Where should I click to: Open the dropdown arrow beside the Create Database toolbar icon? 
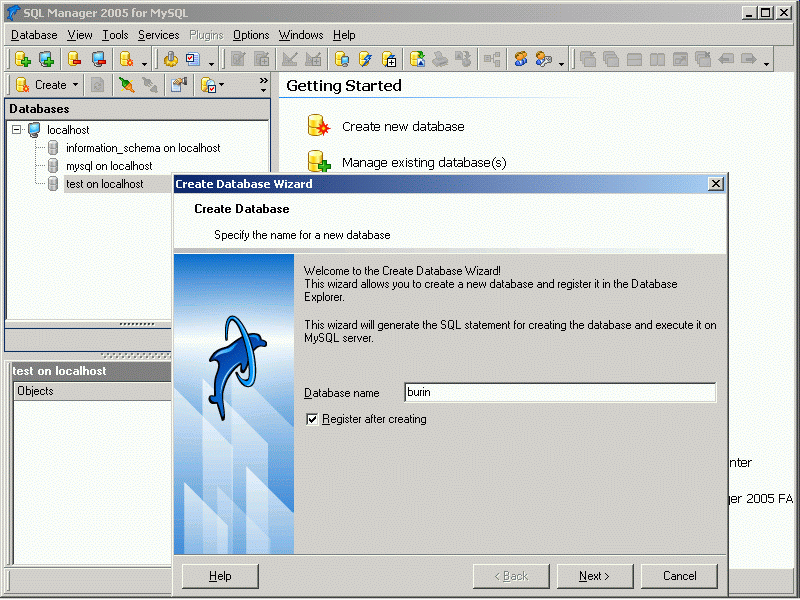point(144,63)
